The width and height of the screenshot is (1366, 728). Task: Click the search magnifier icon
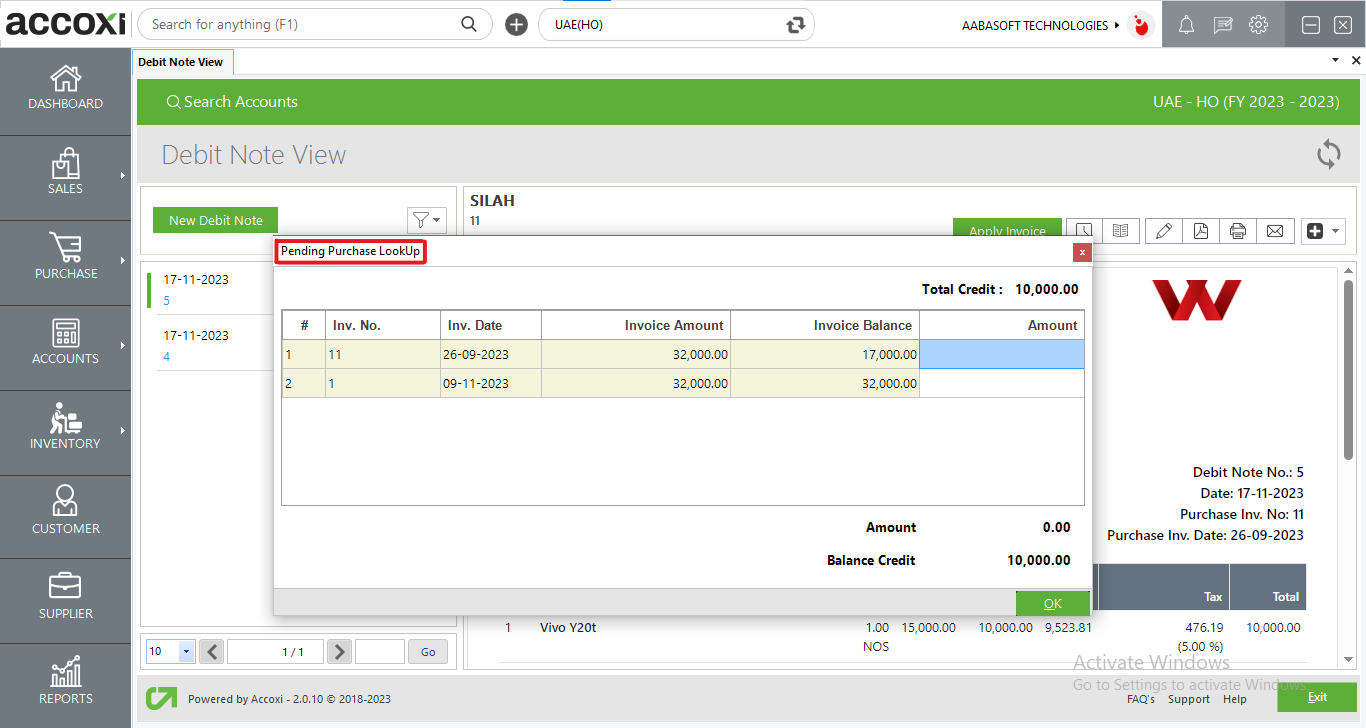click(x=468, y=23)
